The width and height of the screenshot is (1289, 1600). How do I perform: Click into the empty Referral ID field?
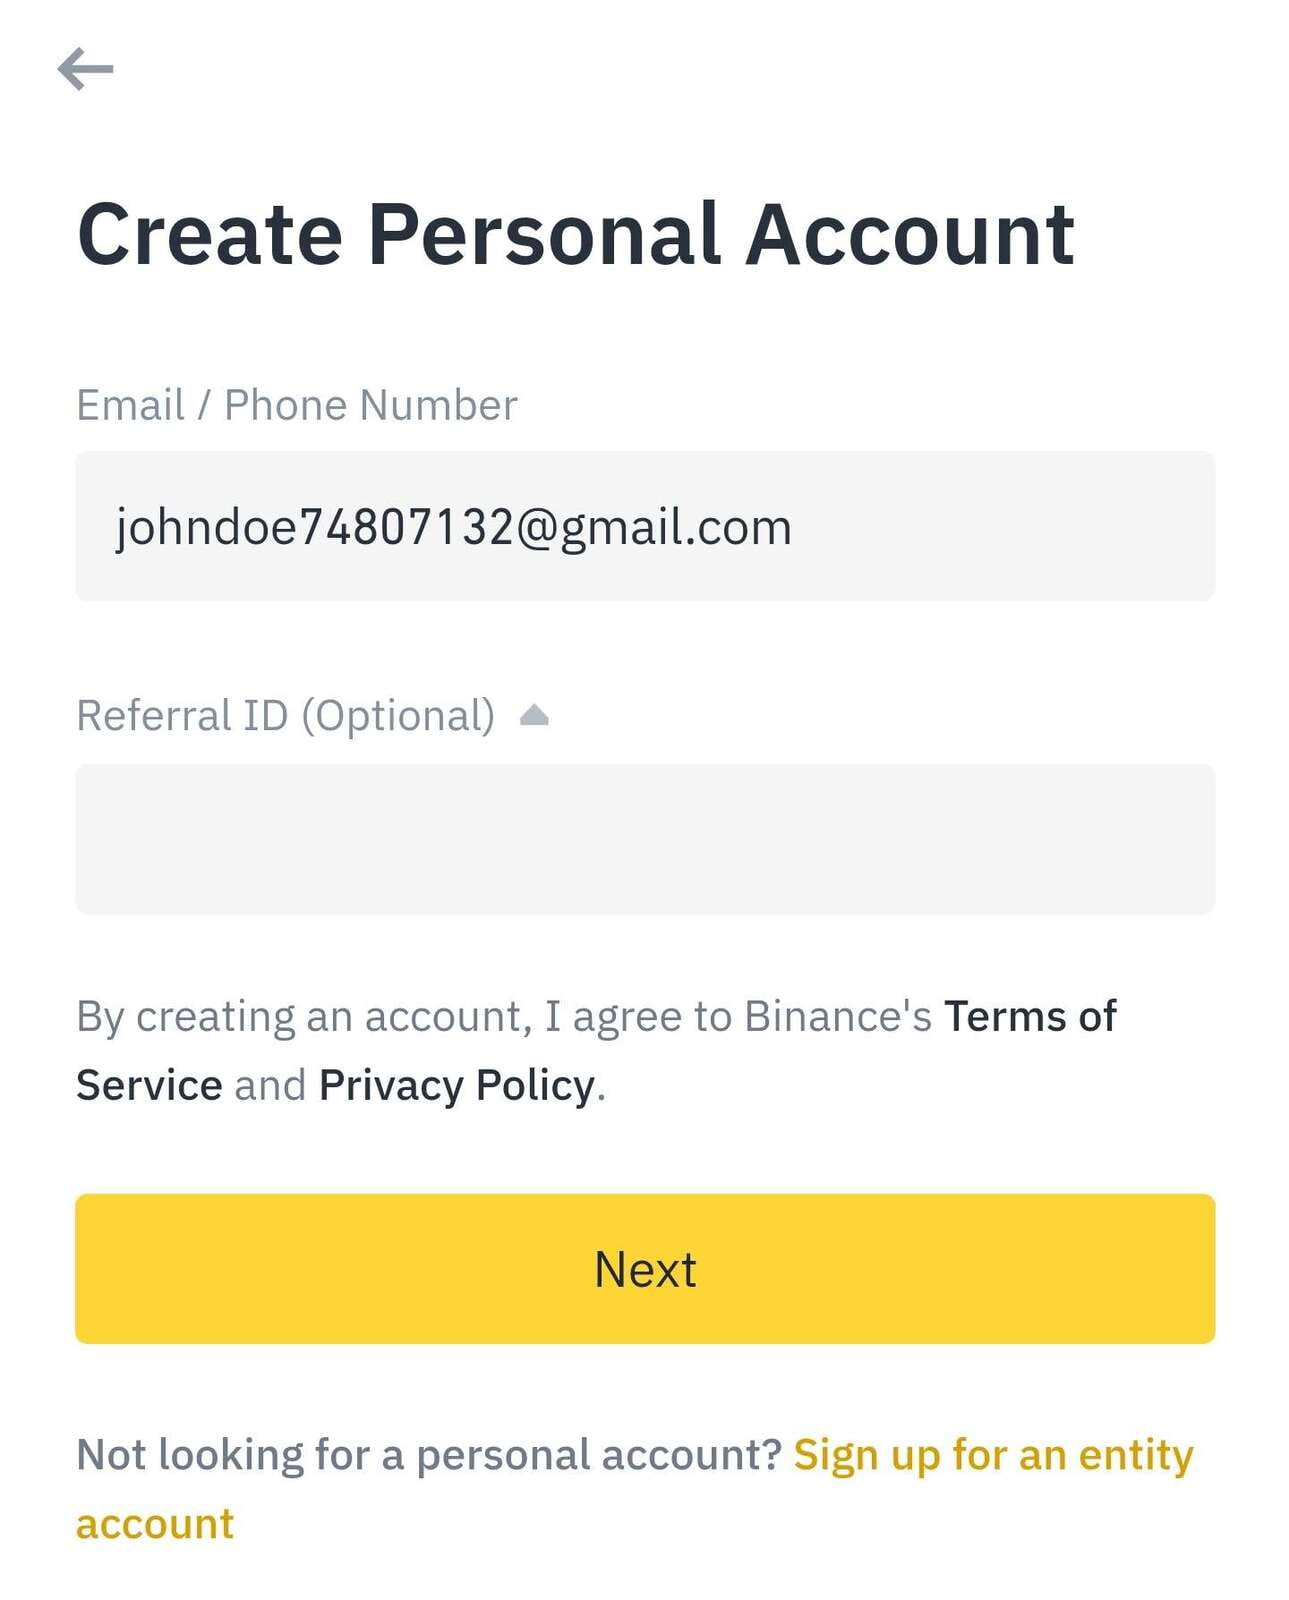644,838
